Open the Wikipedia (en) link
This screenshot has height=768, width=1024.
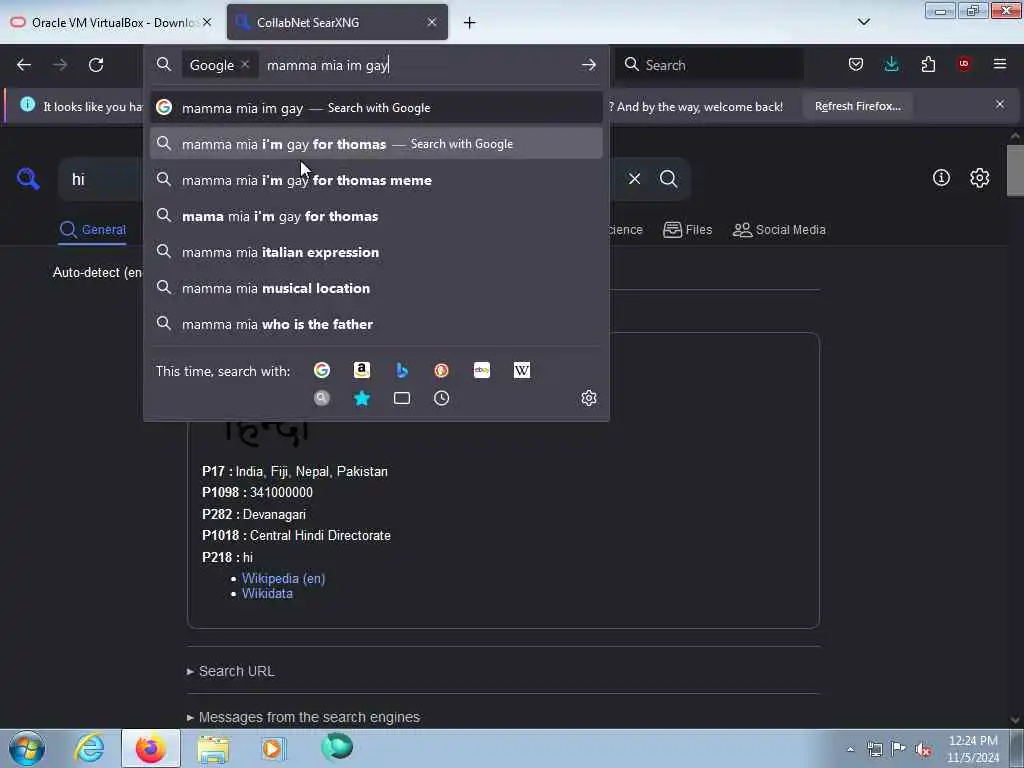pyautogui.click(x=283, y=578)
